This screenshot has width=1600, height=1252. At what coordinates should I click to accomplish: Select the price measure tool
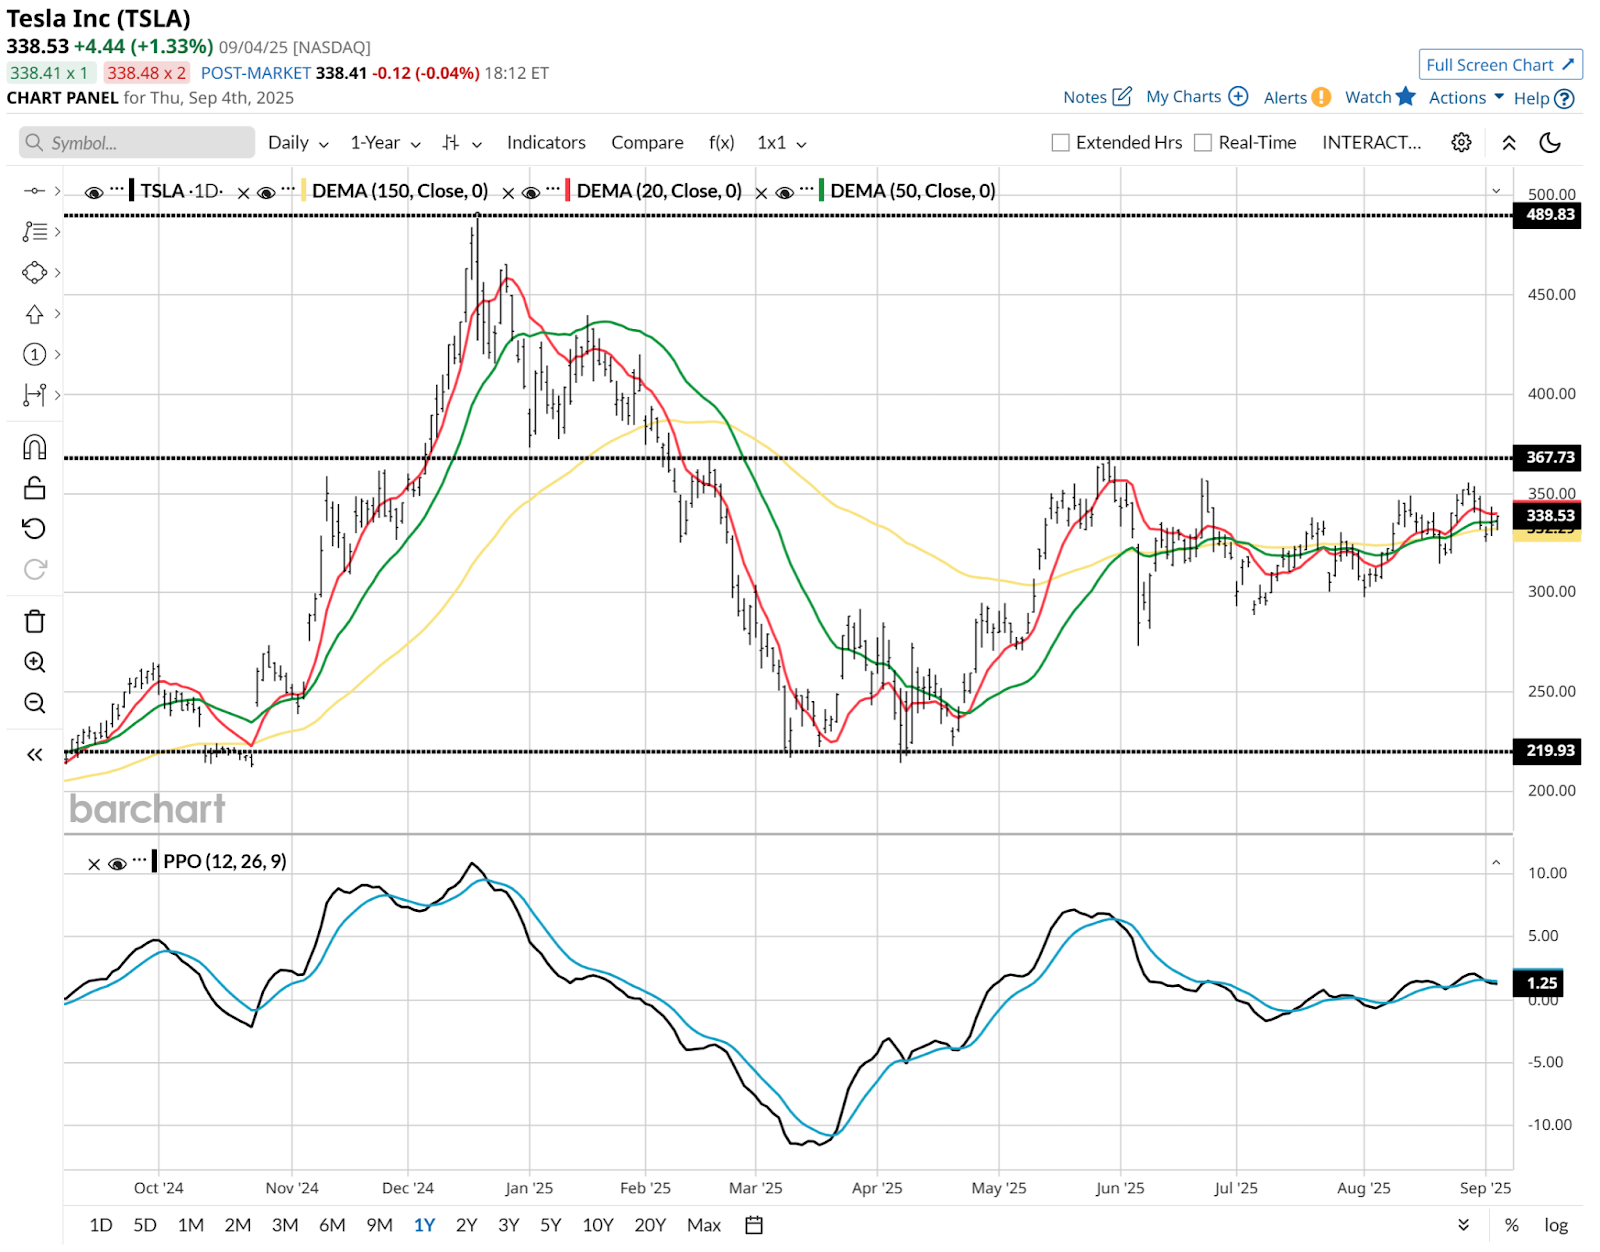(34, 395)
